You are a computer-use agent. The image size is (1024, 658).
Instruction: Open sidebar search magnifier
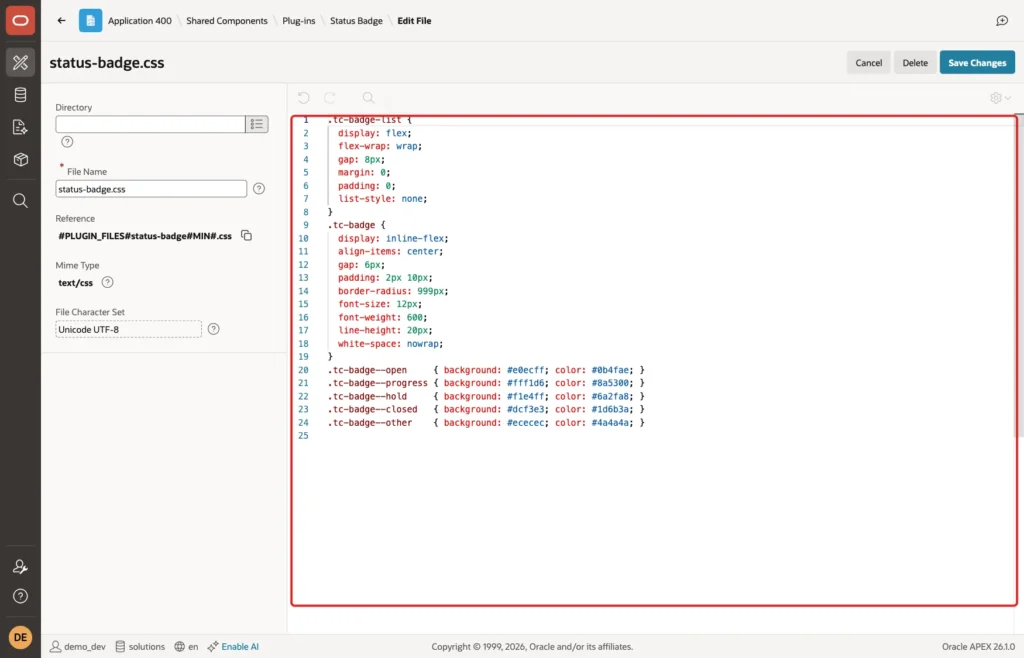pos(20,200)
